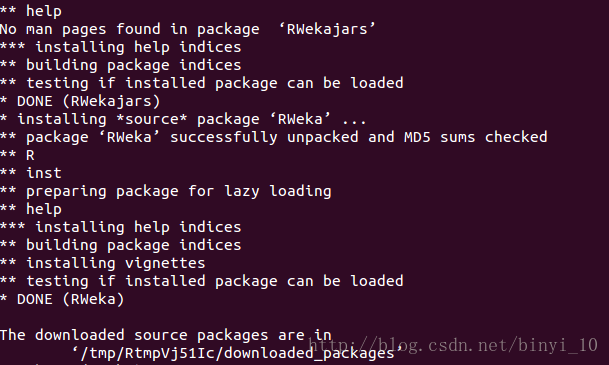Screen dimensions: 609x365
Task: Click the 'installing *source* package RWeka' line
Action: 183,119
